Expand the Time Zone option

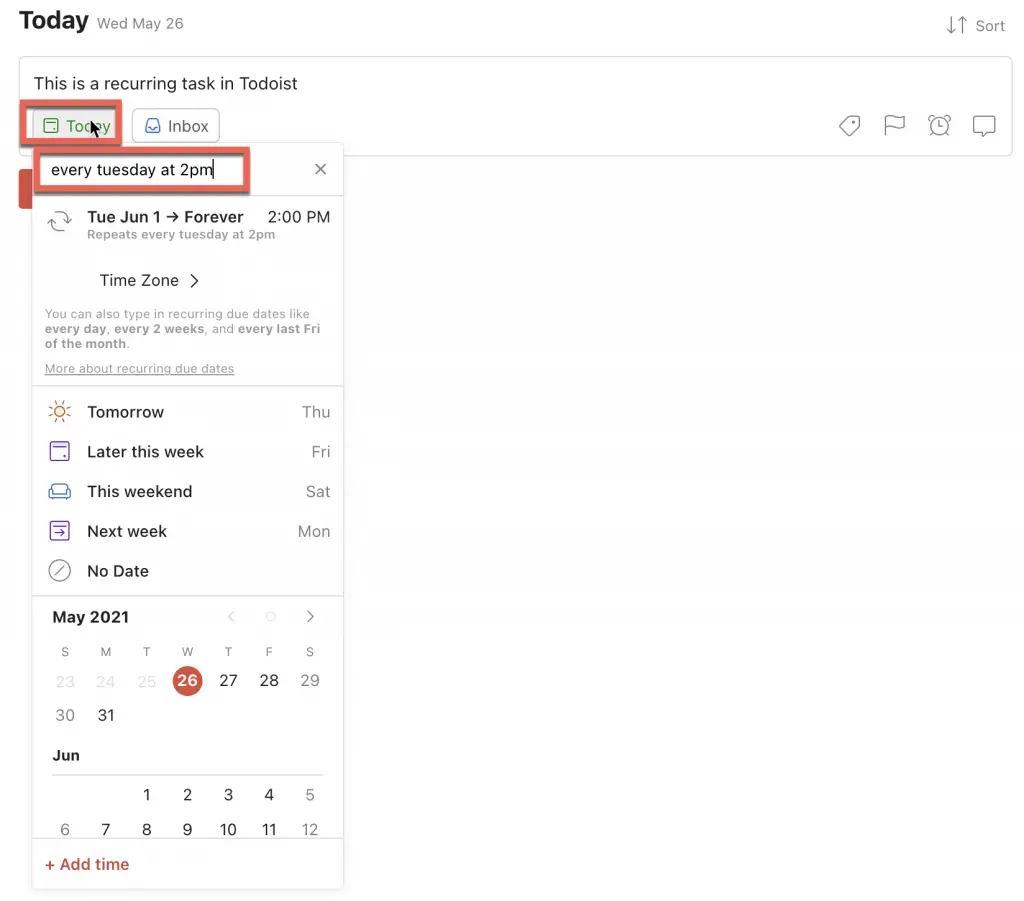point(149,280)
